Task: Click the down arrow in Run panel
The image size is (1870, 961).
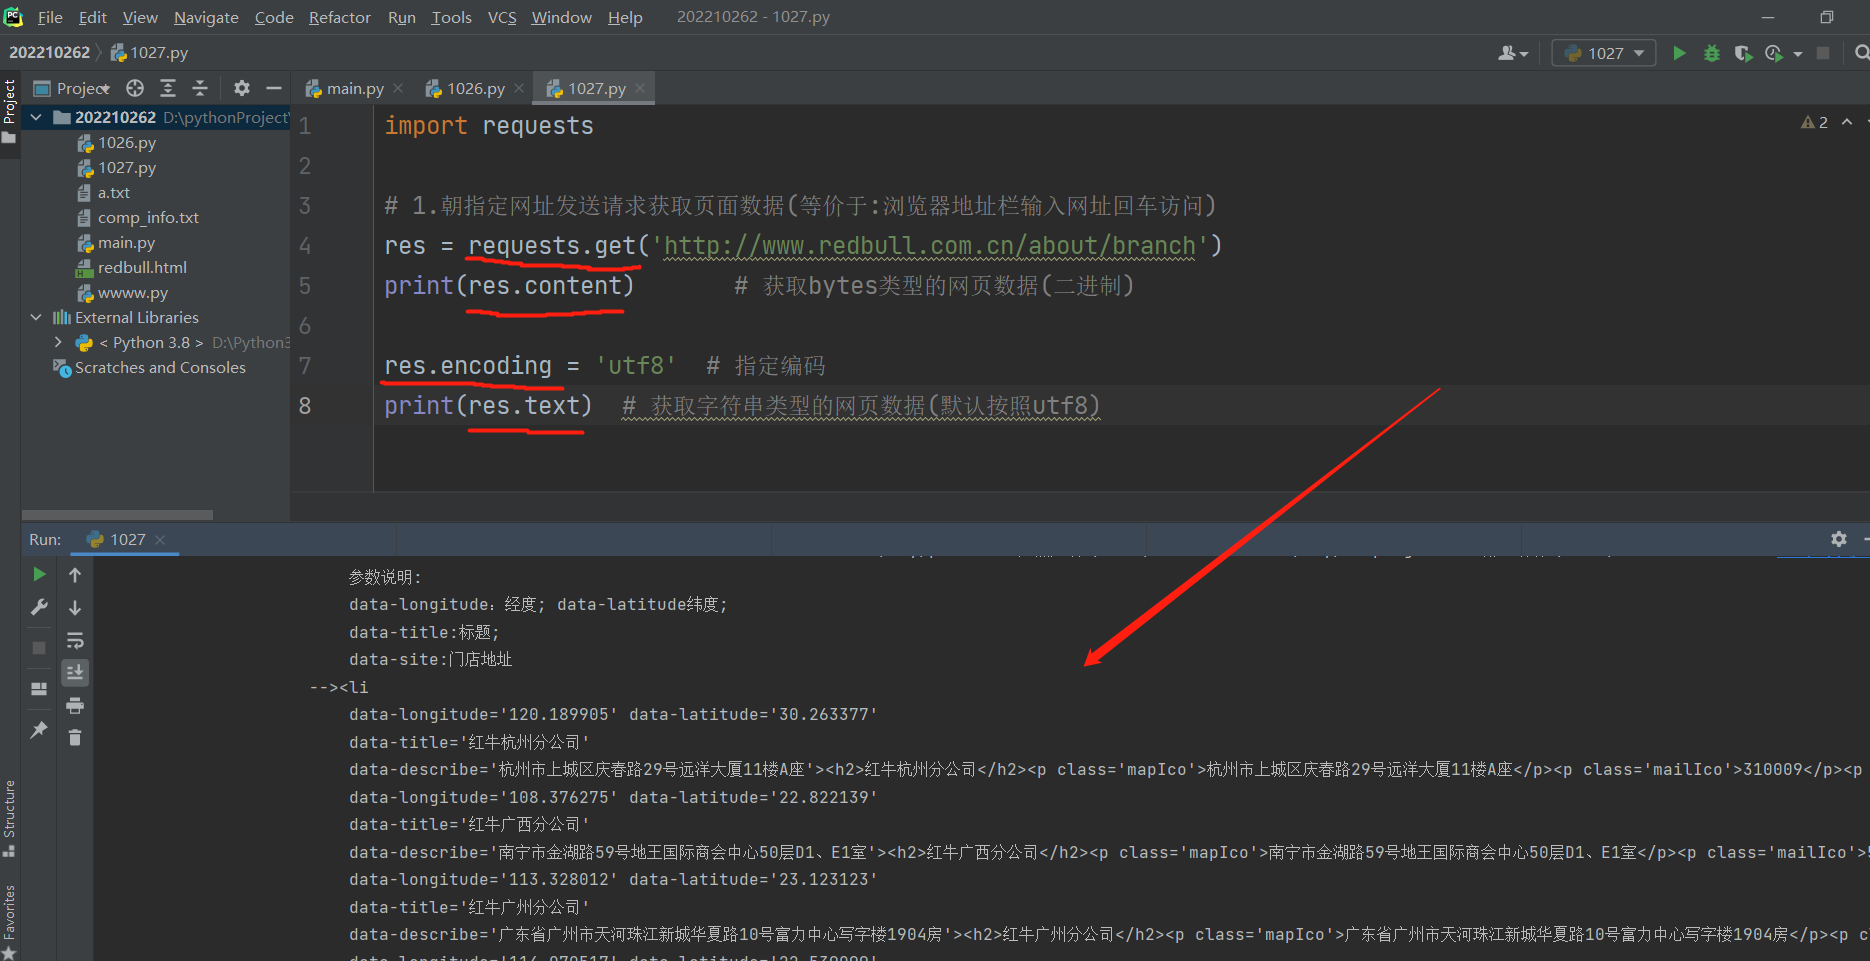Action: coord(75,607)
